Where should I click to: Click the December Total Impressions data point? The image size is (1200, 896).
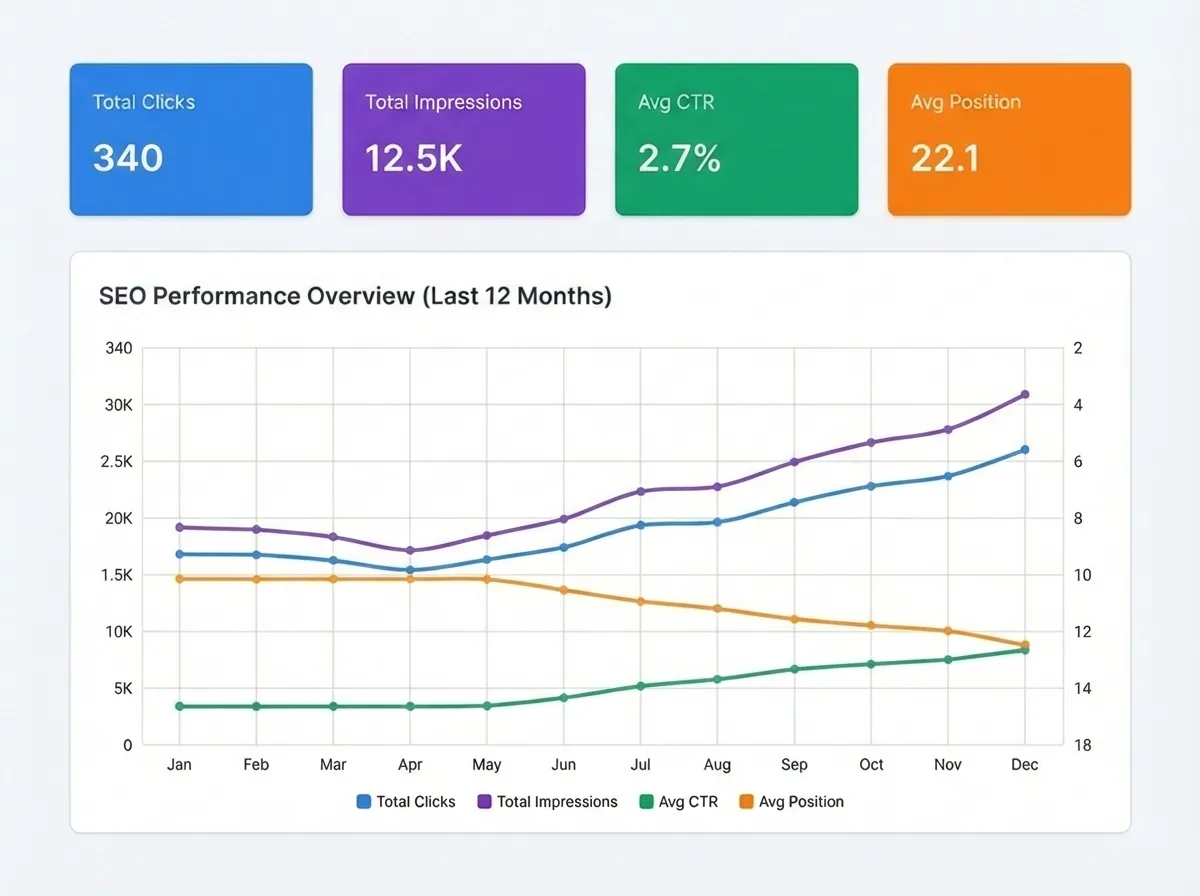1024,395
